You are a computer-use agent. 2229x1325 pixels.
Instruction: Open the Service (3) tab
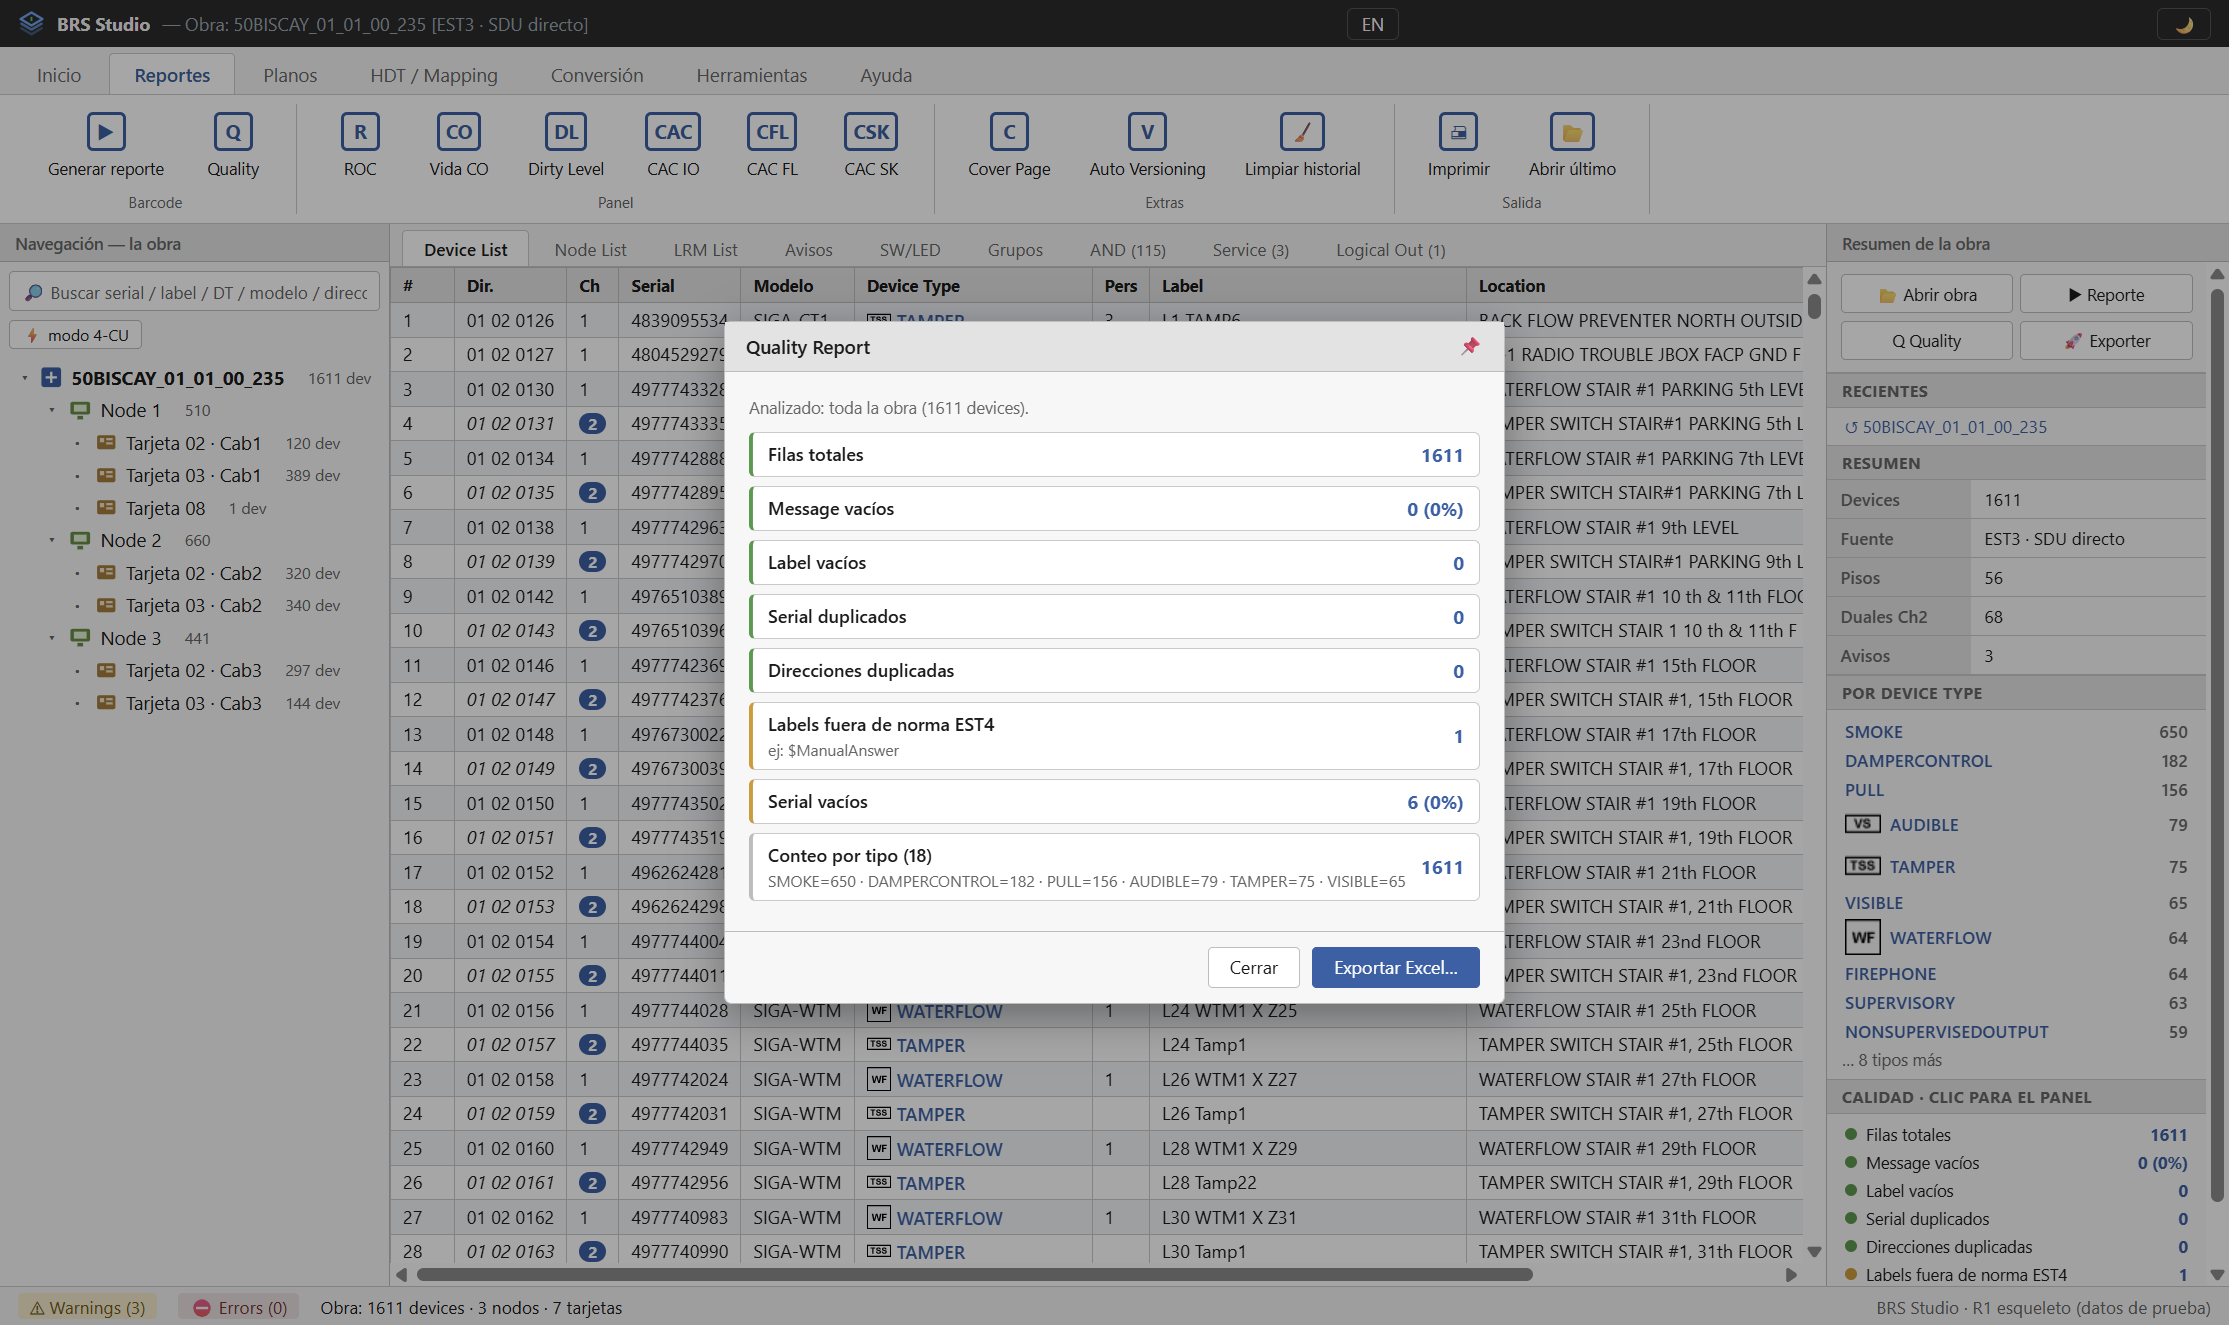(1250, 250)
